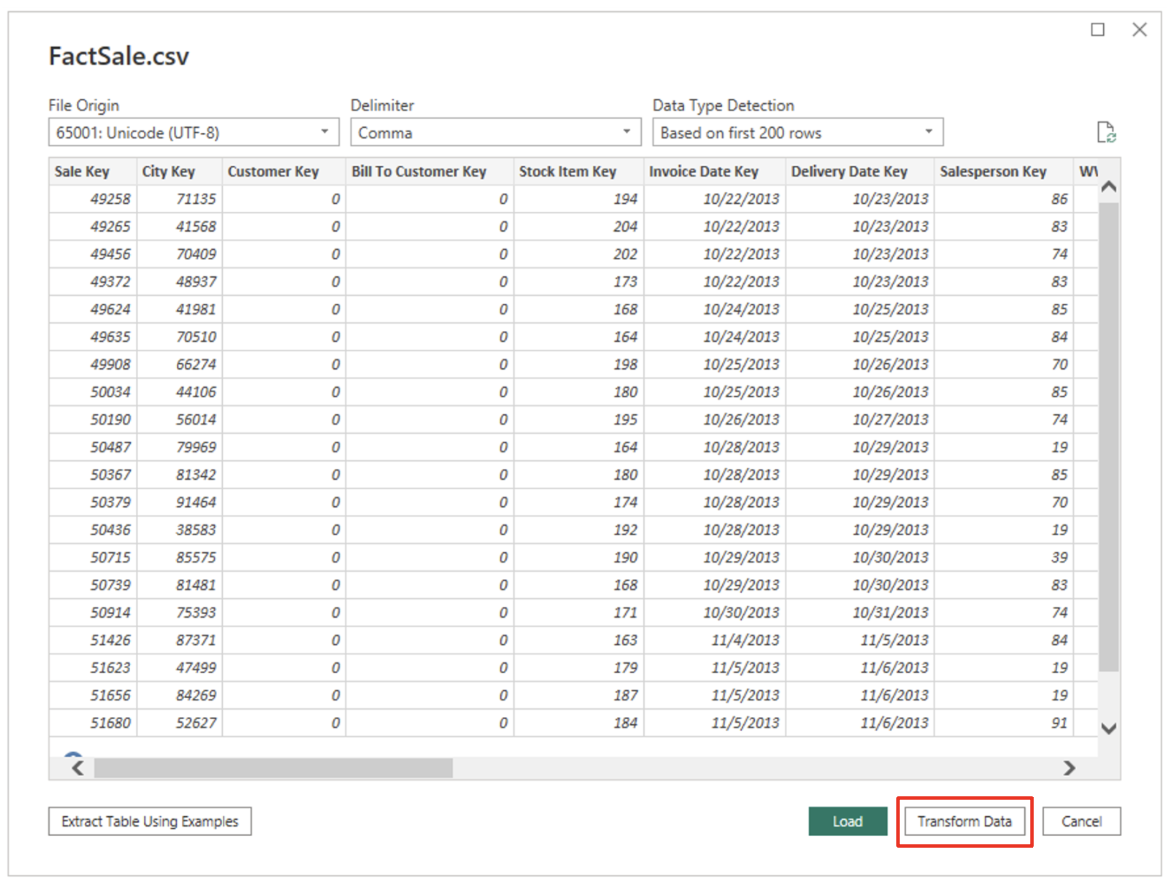Select the Salesperson Key column header
Screen dimensions: 1172x884
[1004, 171]
